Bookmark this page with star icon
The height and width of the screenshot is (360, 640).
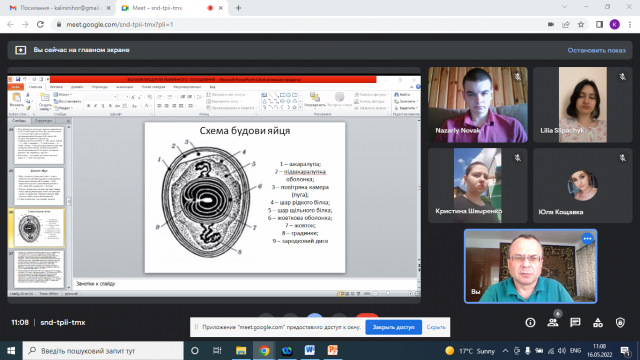click(x=581, y=24)
